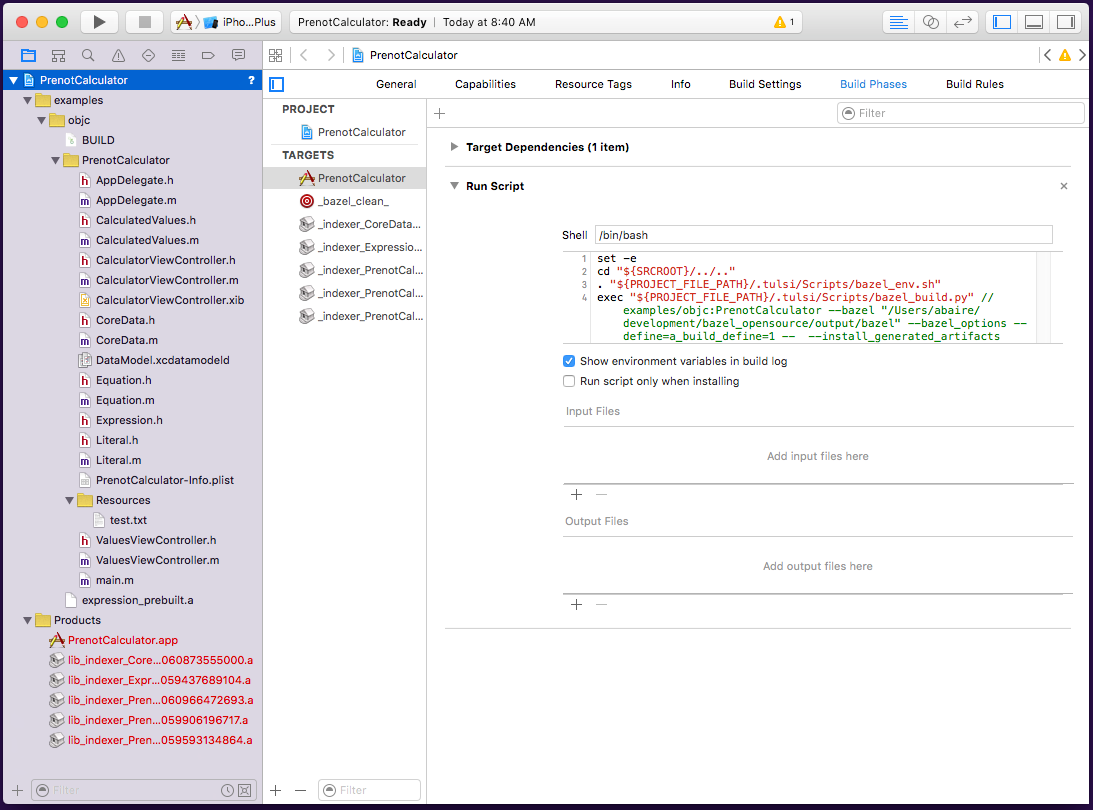Image resolution: width=1093 pixels, height=810 pixels.
Task: Go back in editor history
Action: coord(304,55)
